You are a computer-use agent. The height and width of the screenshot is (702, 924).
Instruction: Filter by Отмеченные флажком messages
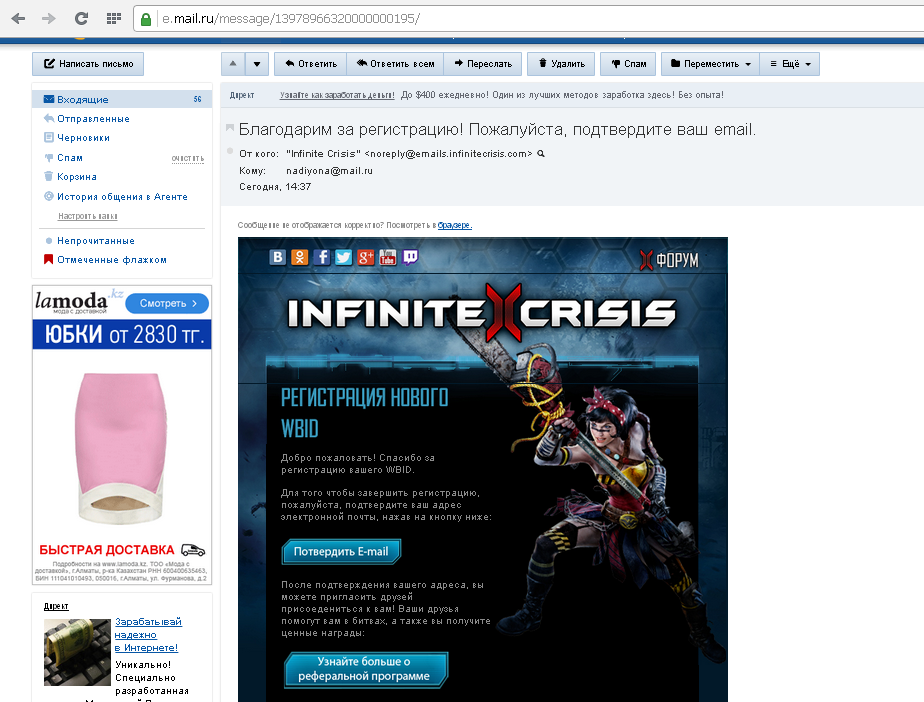(111, 259)
